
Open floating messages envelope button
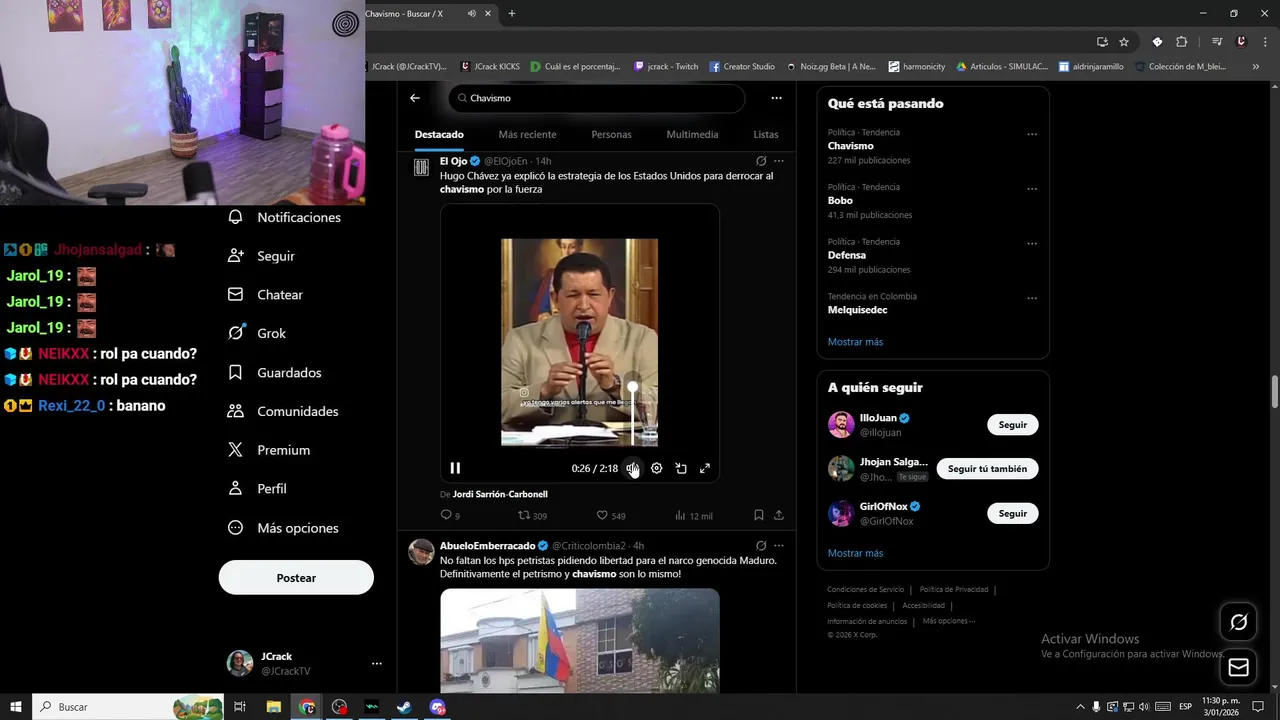(1239, 667)
